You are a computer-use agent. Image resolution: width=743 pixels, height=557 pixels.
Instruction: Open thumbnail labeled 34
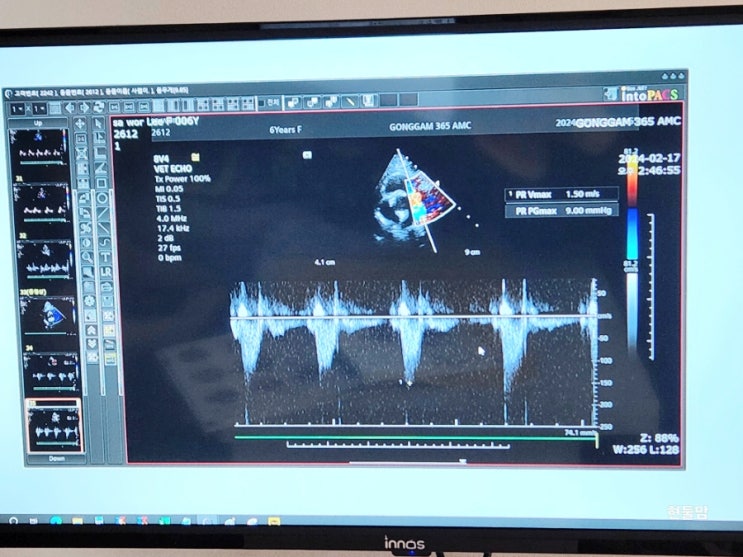coord(51,373)
